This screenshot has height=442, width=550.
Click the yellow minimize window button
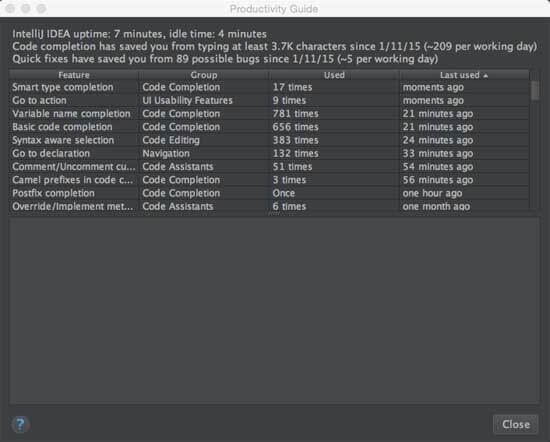[26, 8]
